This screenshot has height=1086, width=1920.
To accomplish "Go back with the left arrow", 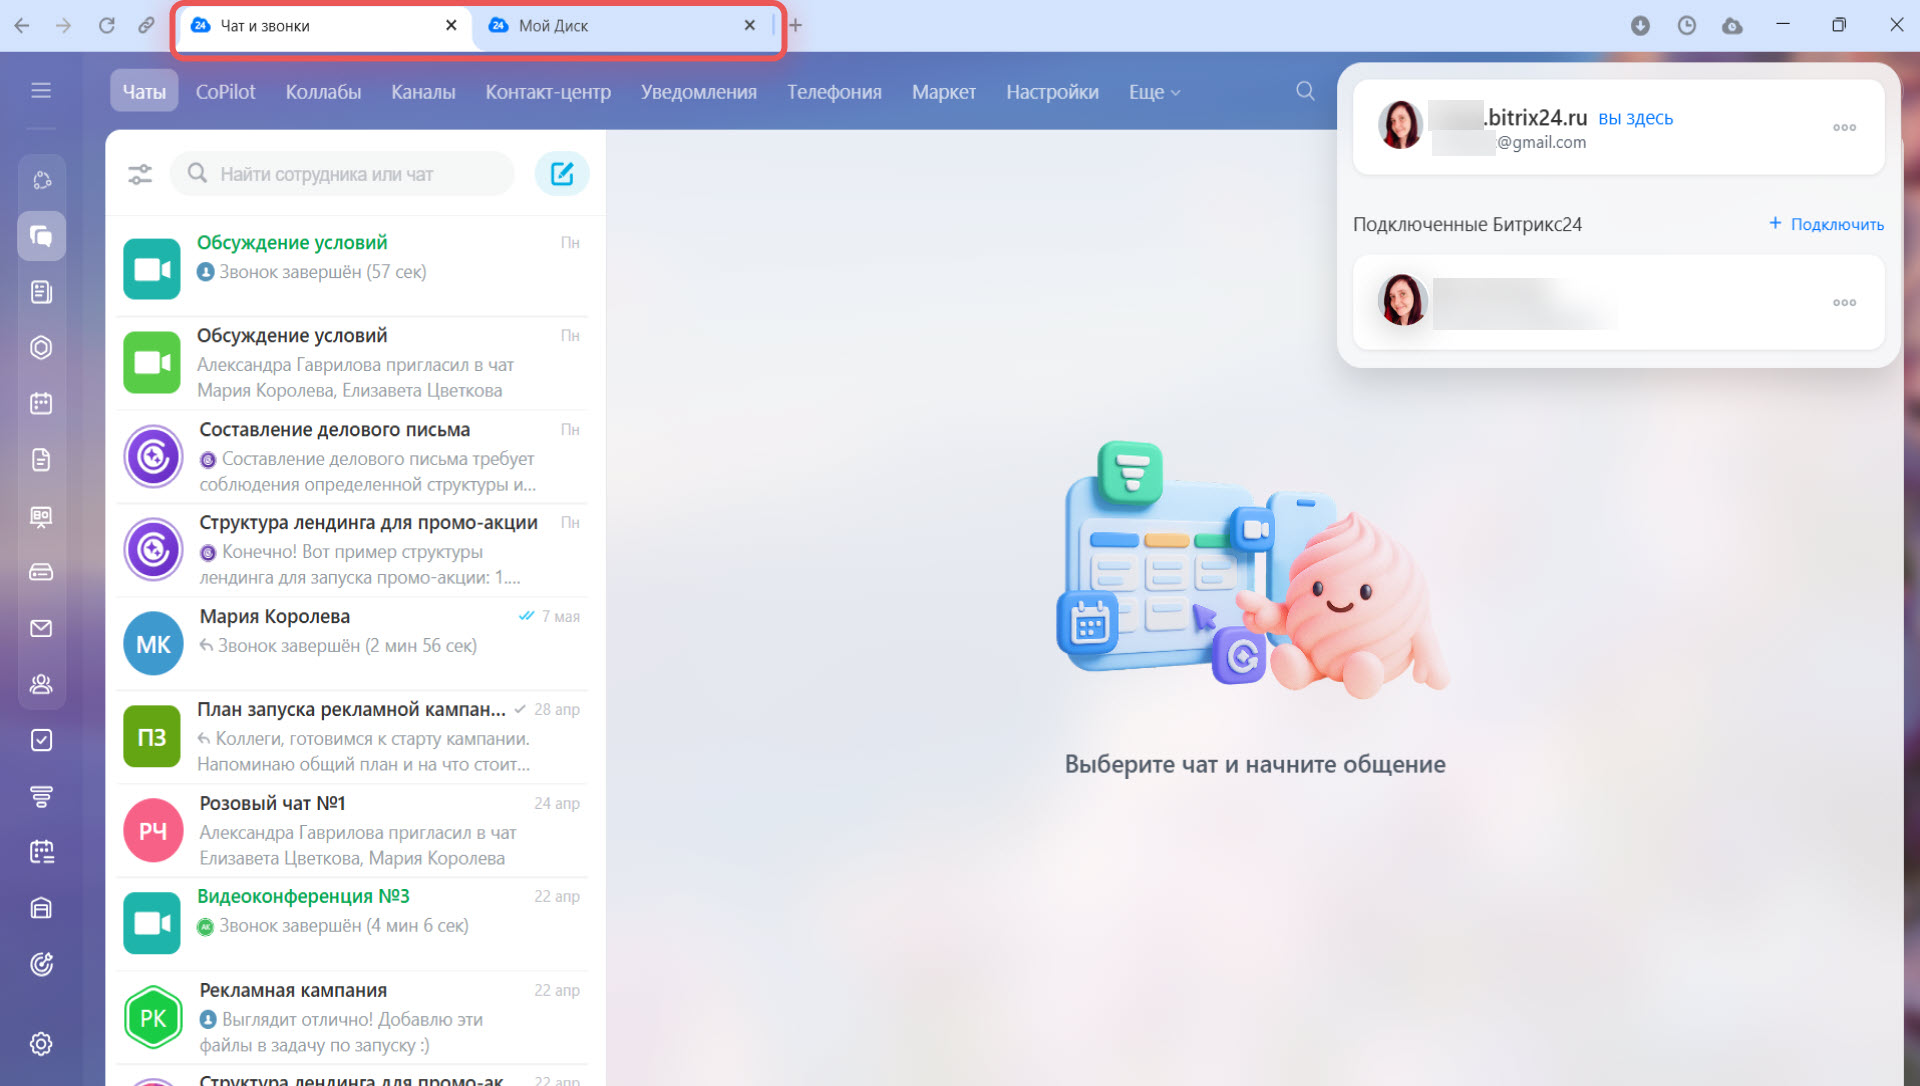I will [x=22, y=25].
